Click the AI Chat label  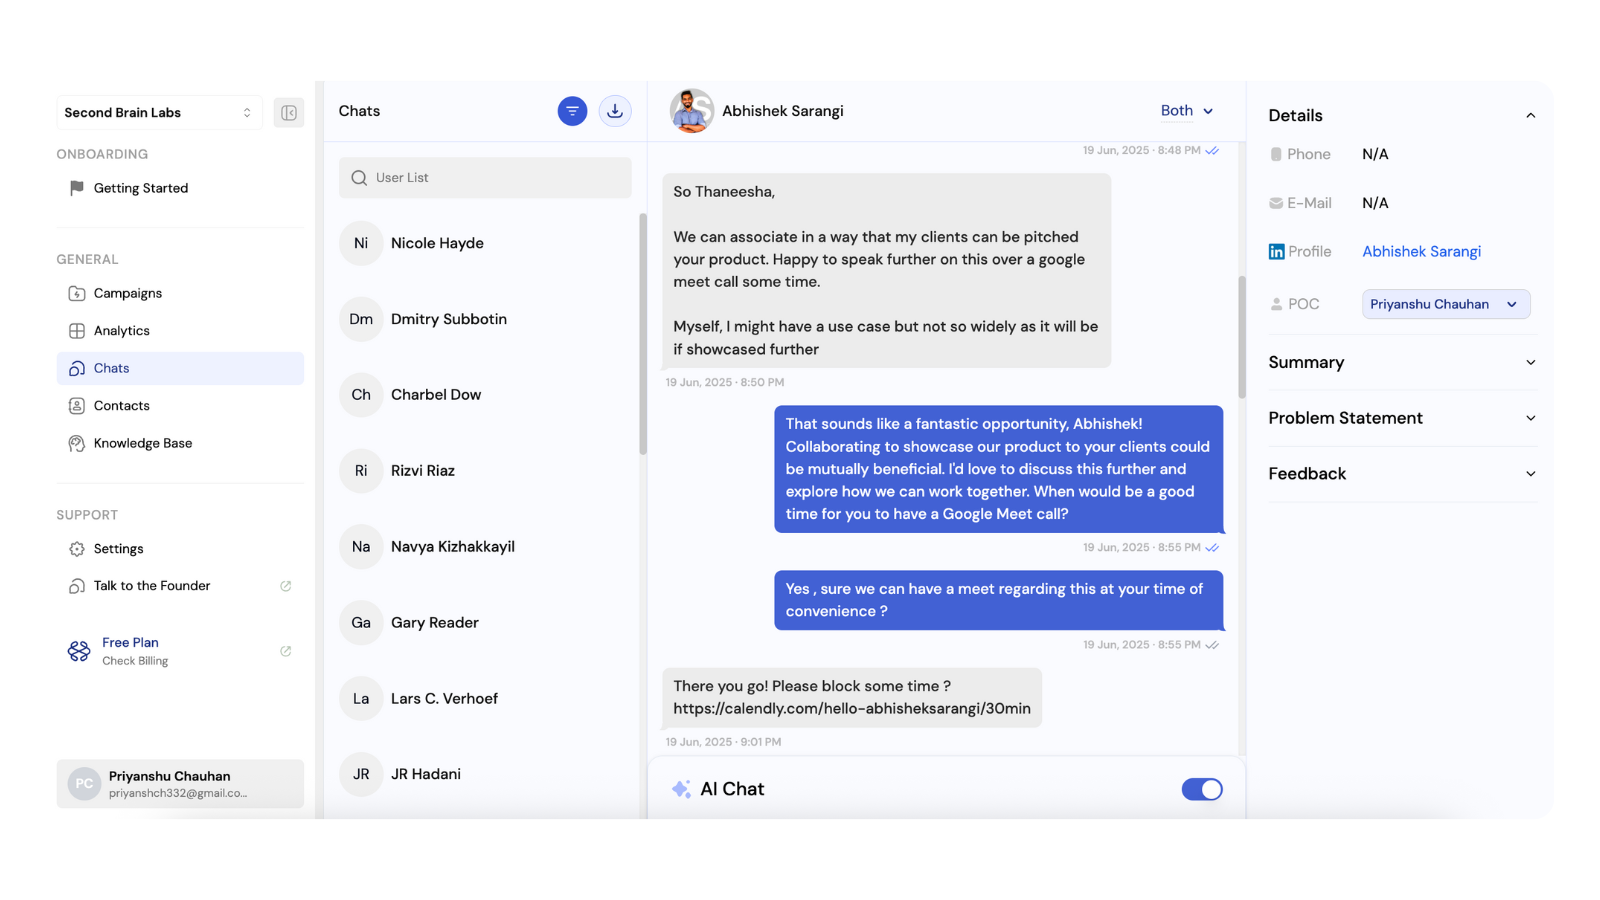732,789
